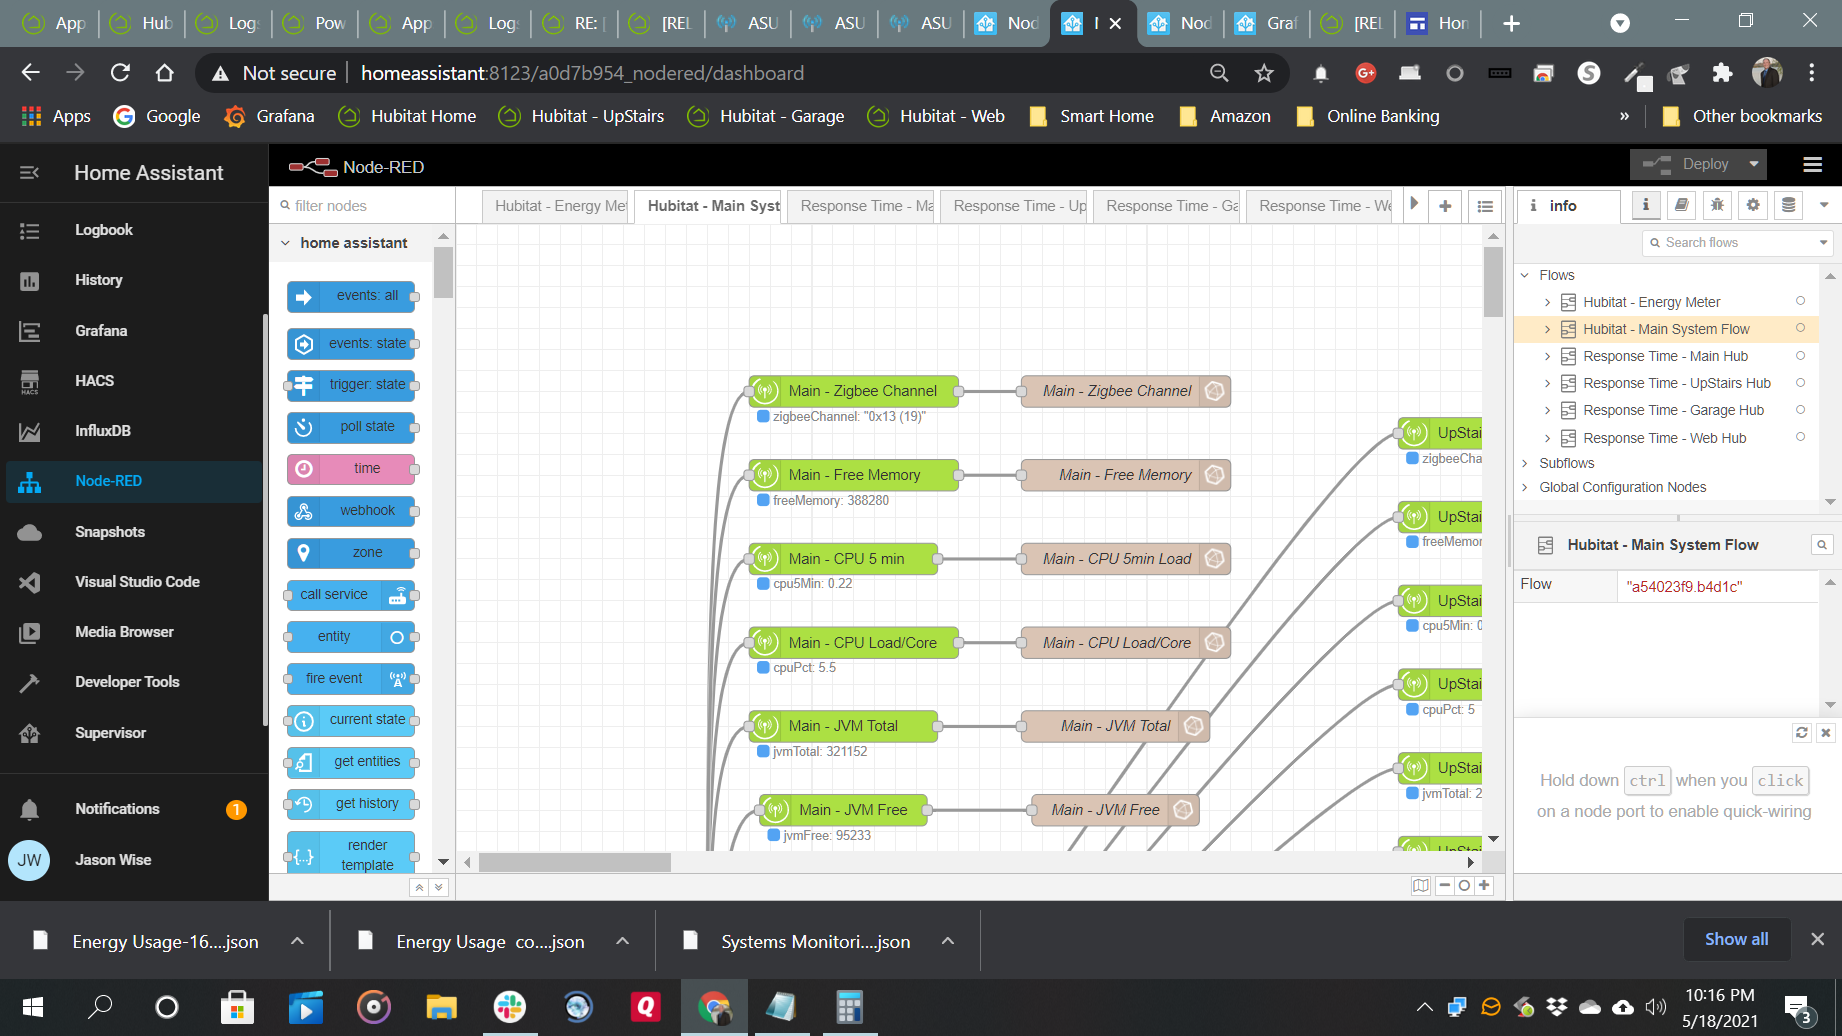Screen dimensions: 1842x1036
Task: Open the context data database tab
Action: pos(1789,205)
